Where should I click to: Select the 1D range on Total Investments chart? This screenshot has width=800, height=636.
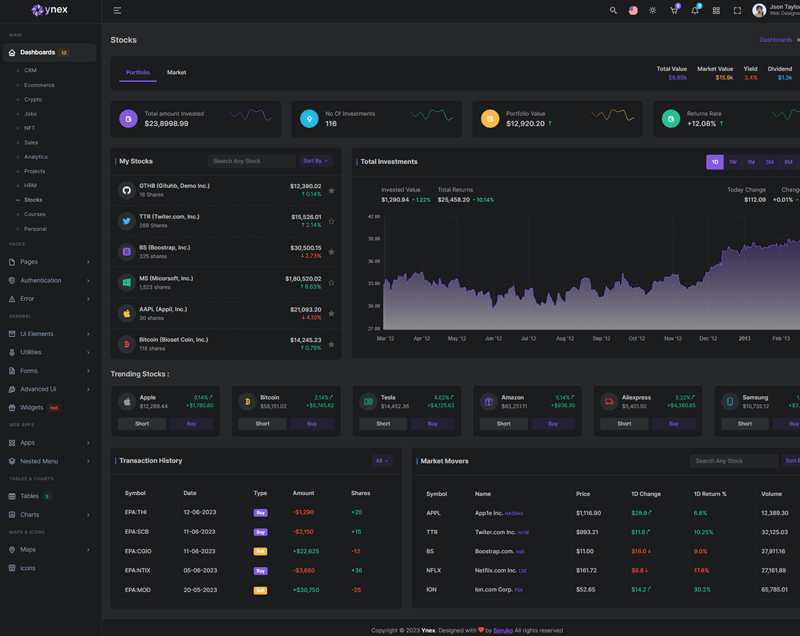coord(714,162)
